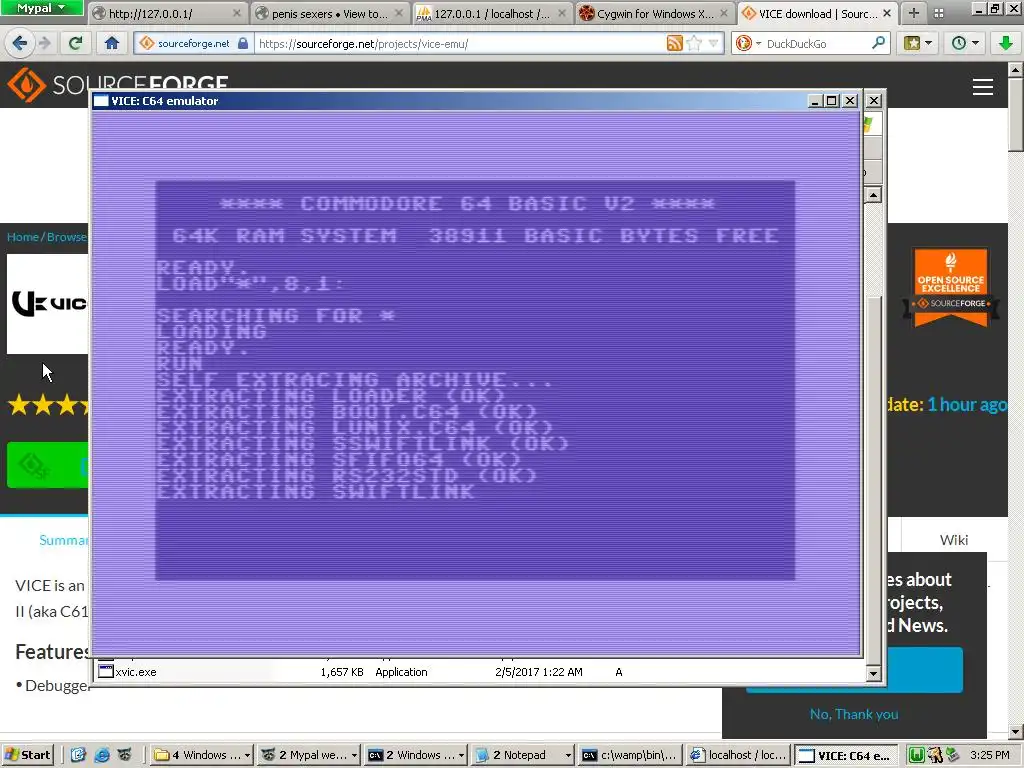Switch to the Cygwin for Windows tab
This screenshot has width=1024, height=768.
[x=655, y=13]
